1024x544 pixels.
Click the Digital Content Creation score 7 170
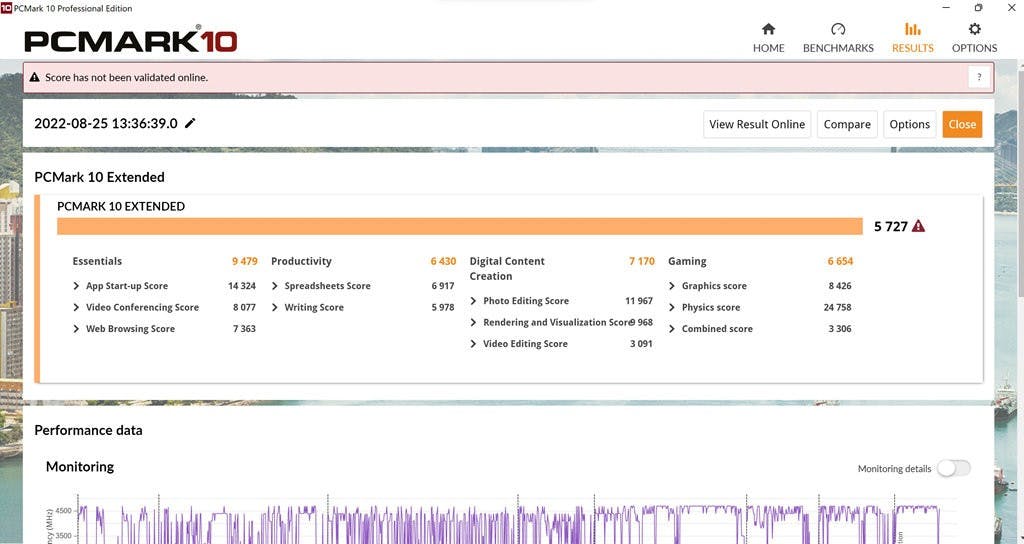click(x=641, y=261)
